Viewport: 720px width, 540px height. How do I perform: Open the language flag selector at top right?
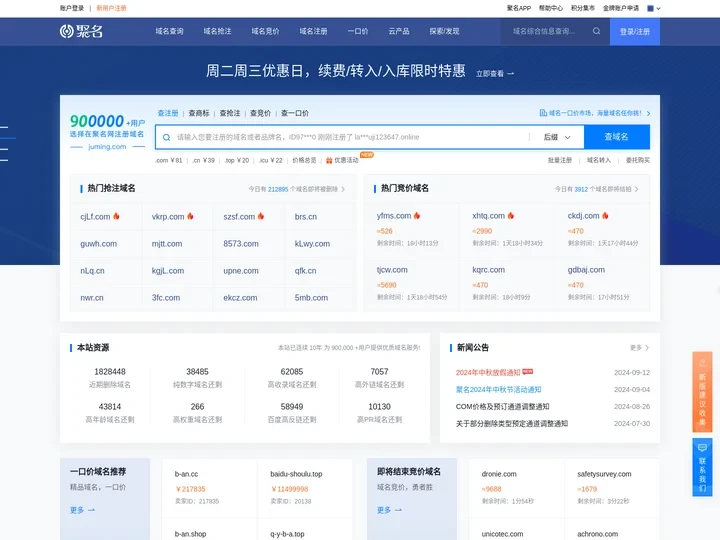[654, 8]
